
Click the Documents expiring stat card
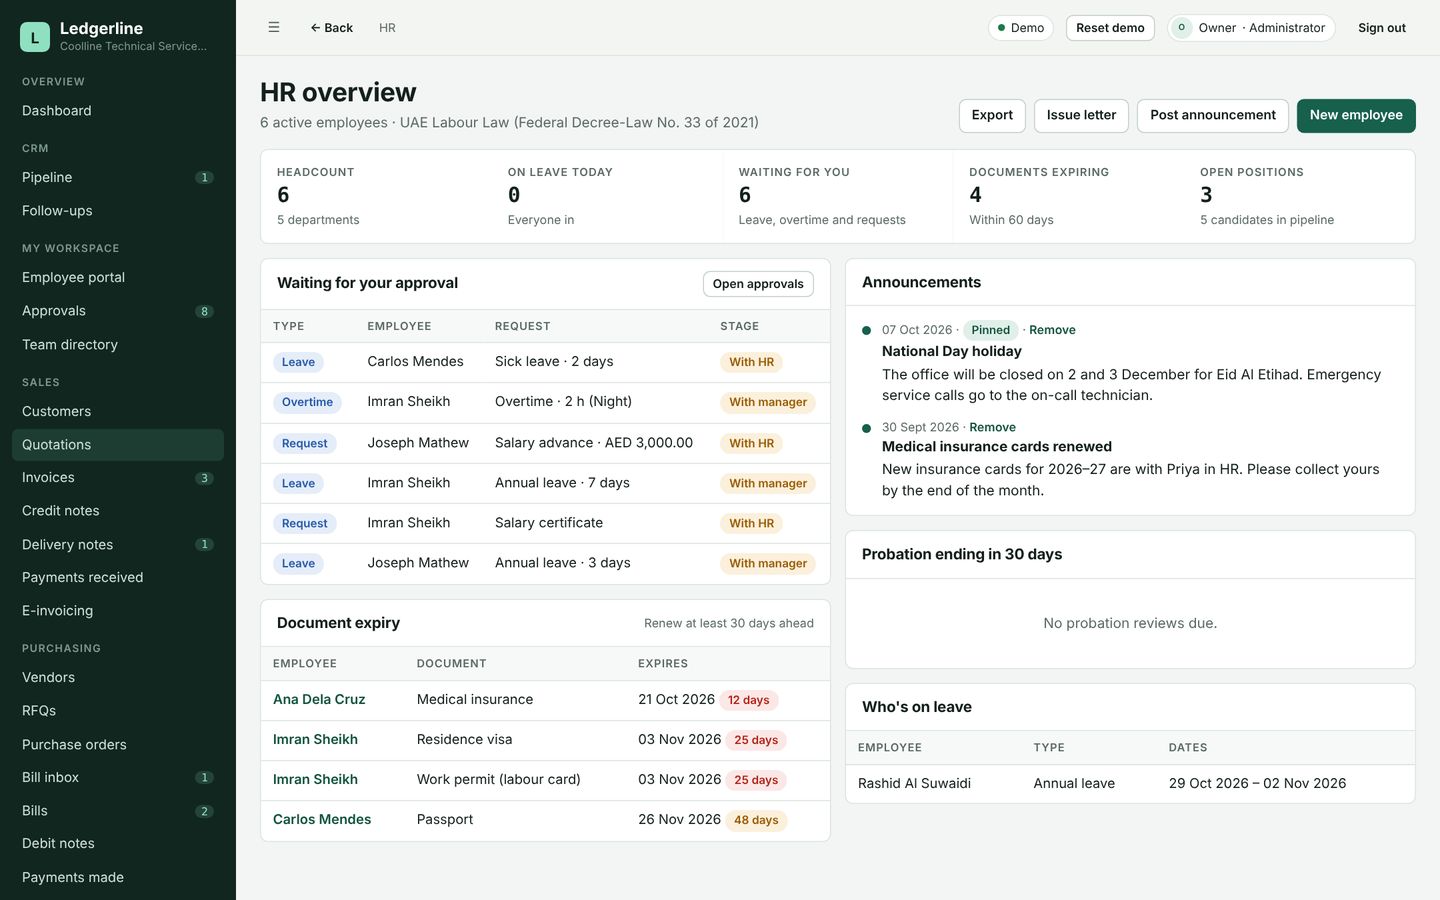[1068, 196]
